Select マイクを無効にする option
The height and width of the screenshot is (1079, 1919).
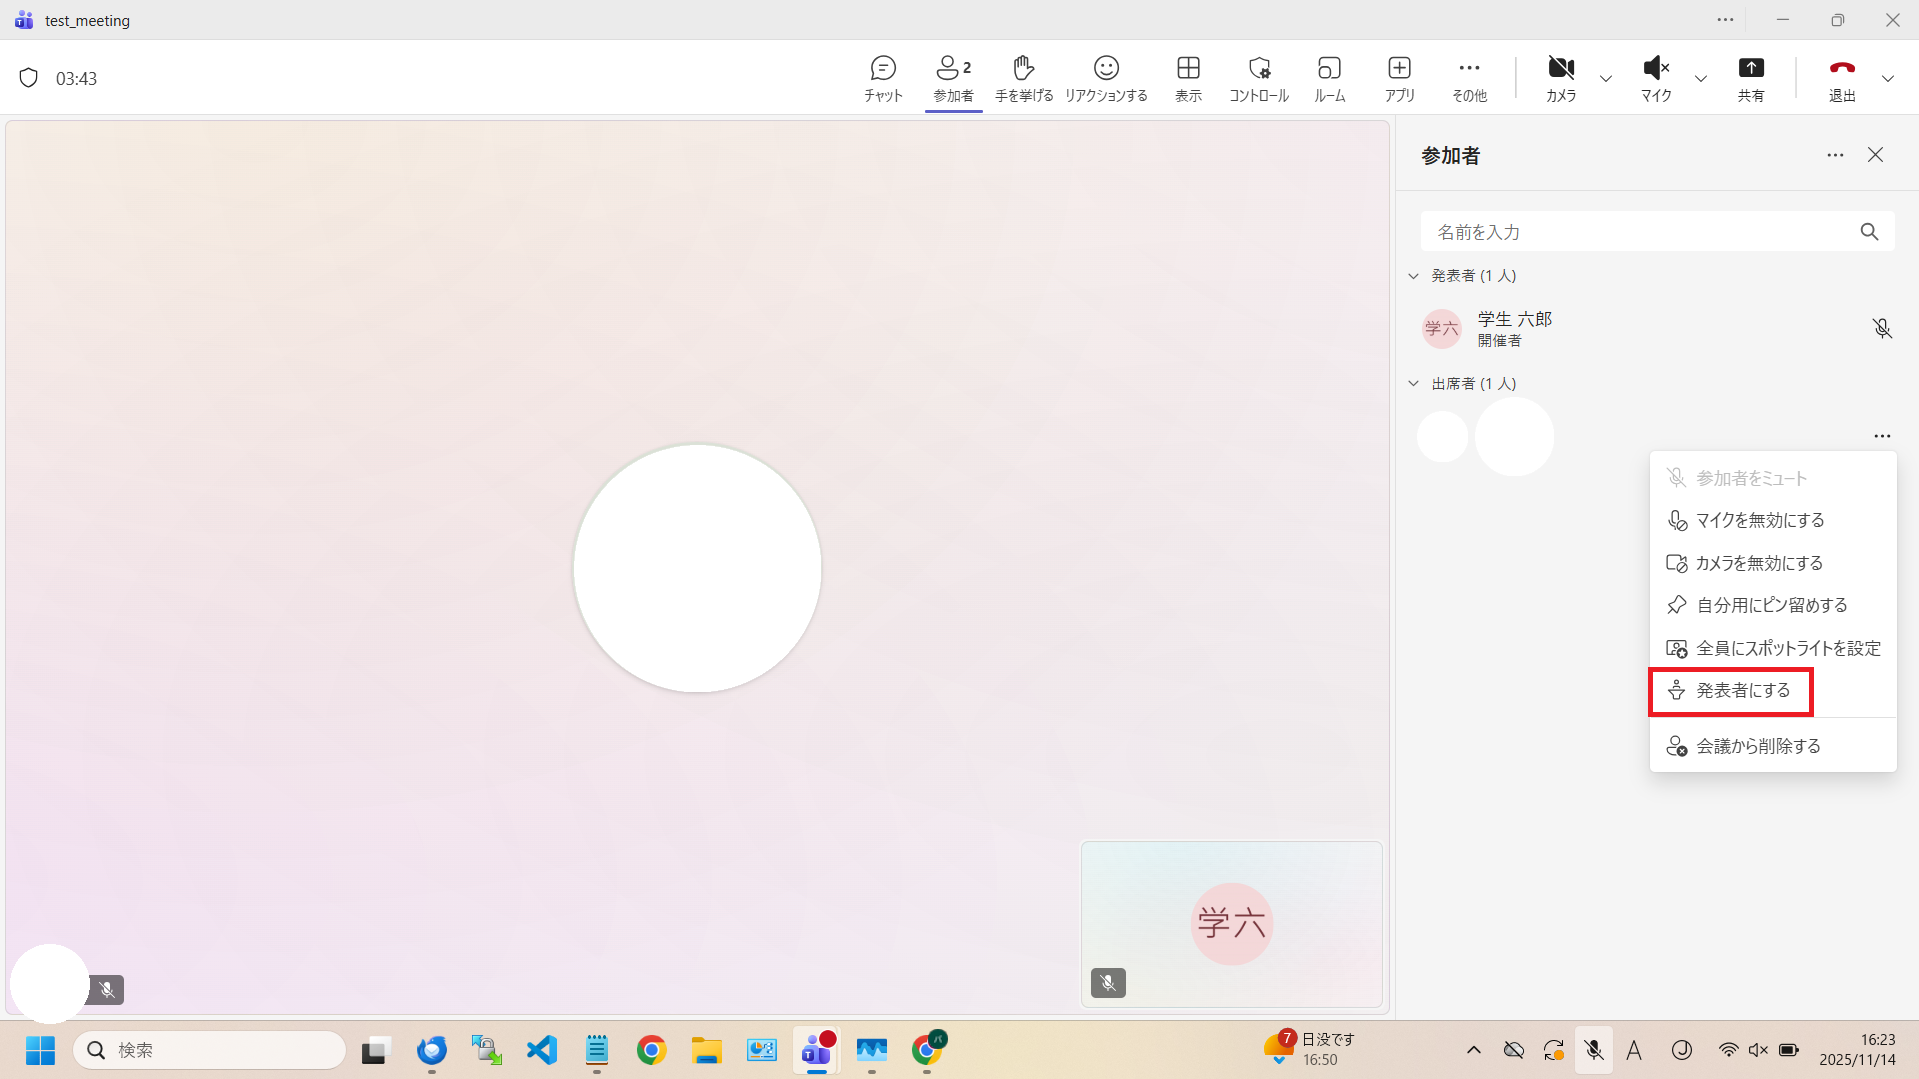1759,521
